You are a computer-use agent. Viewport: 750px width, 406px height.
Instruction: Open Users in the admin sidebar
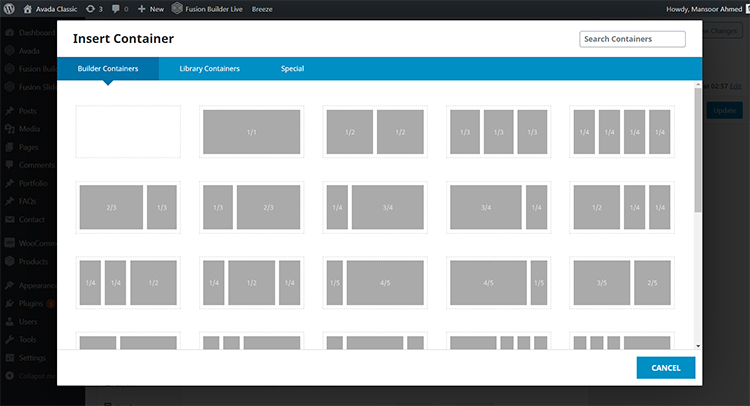click(x=22, y=321)
